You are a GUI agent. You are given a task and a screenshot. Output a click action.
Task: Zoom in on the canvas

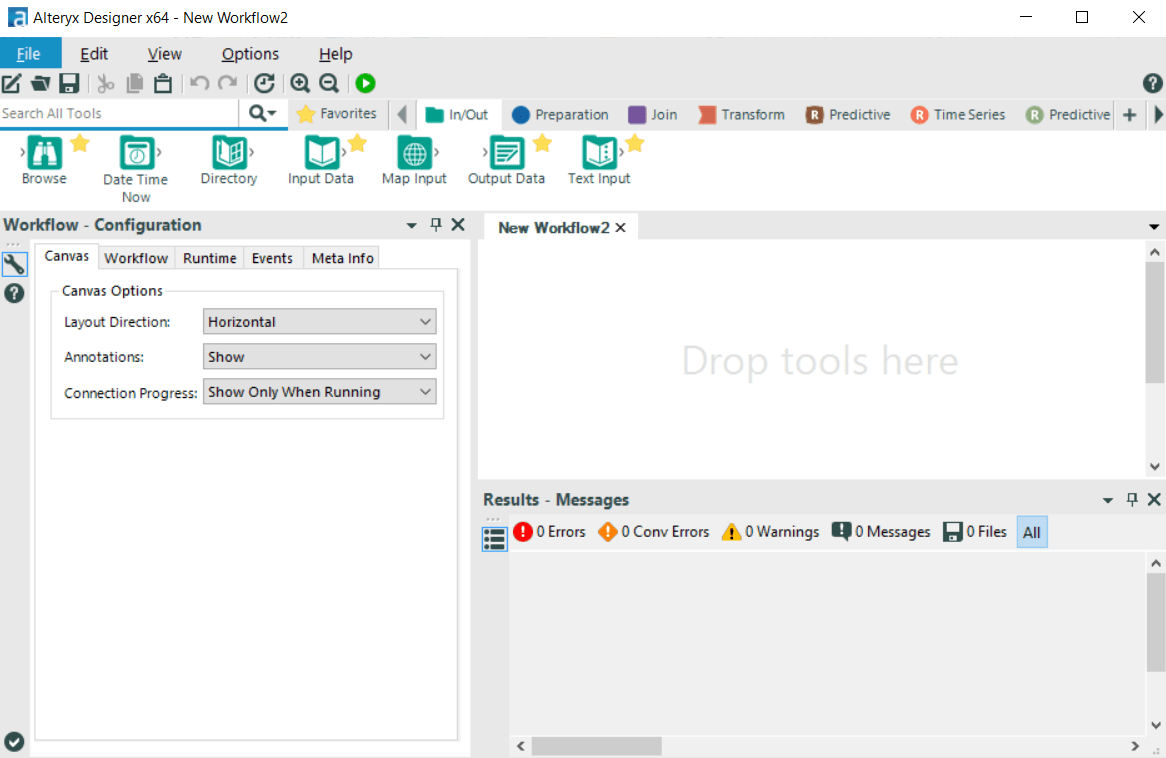(300, 83)
